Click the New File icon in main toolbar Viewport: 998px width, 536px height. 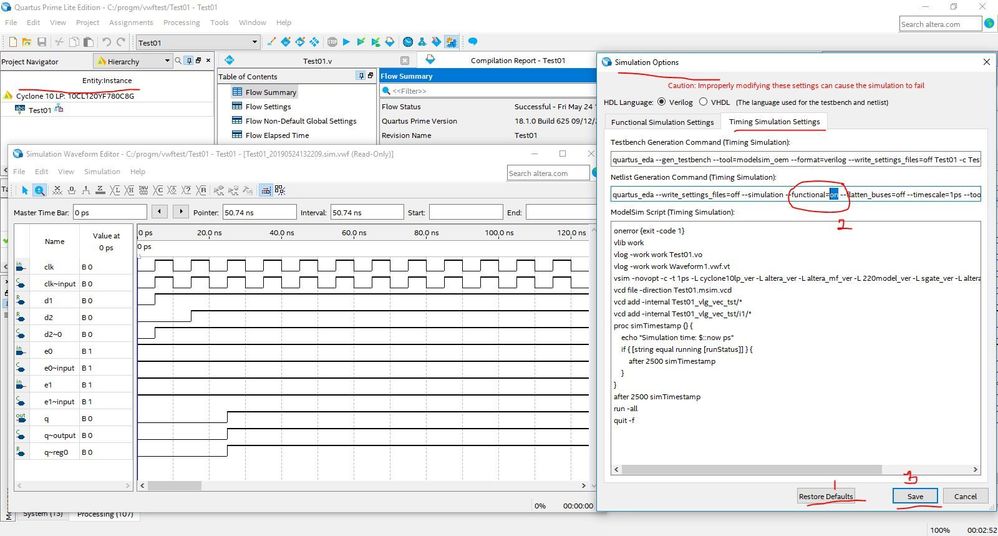[12, 42]
